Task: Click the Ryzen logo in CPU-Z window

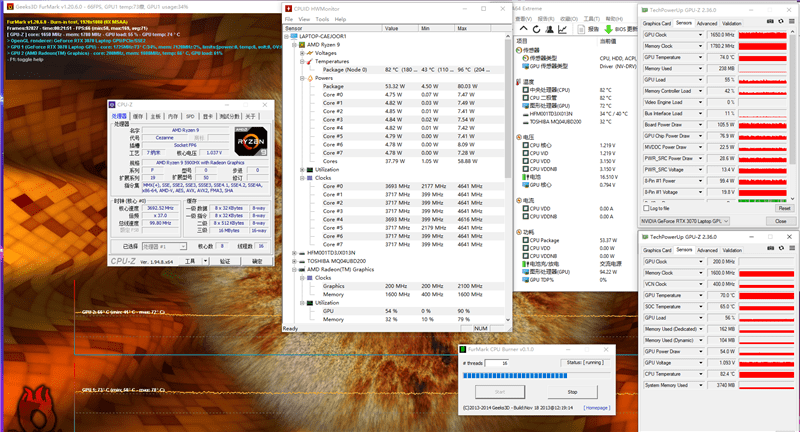Action: click(x=251, y=141)
